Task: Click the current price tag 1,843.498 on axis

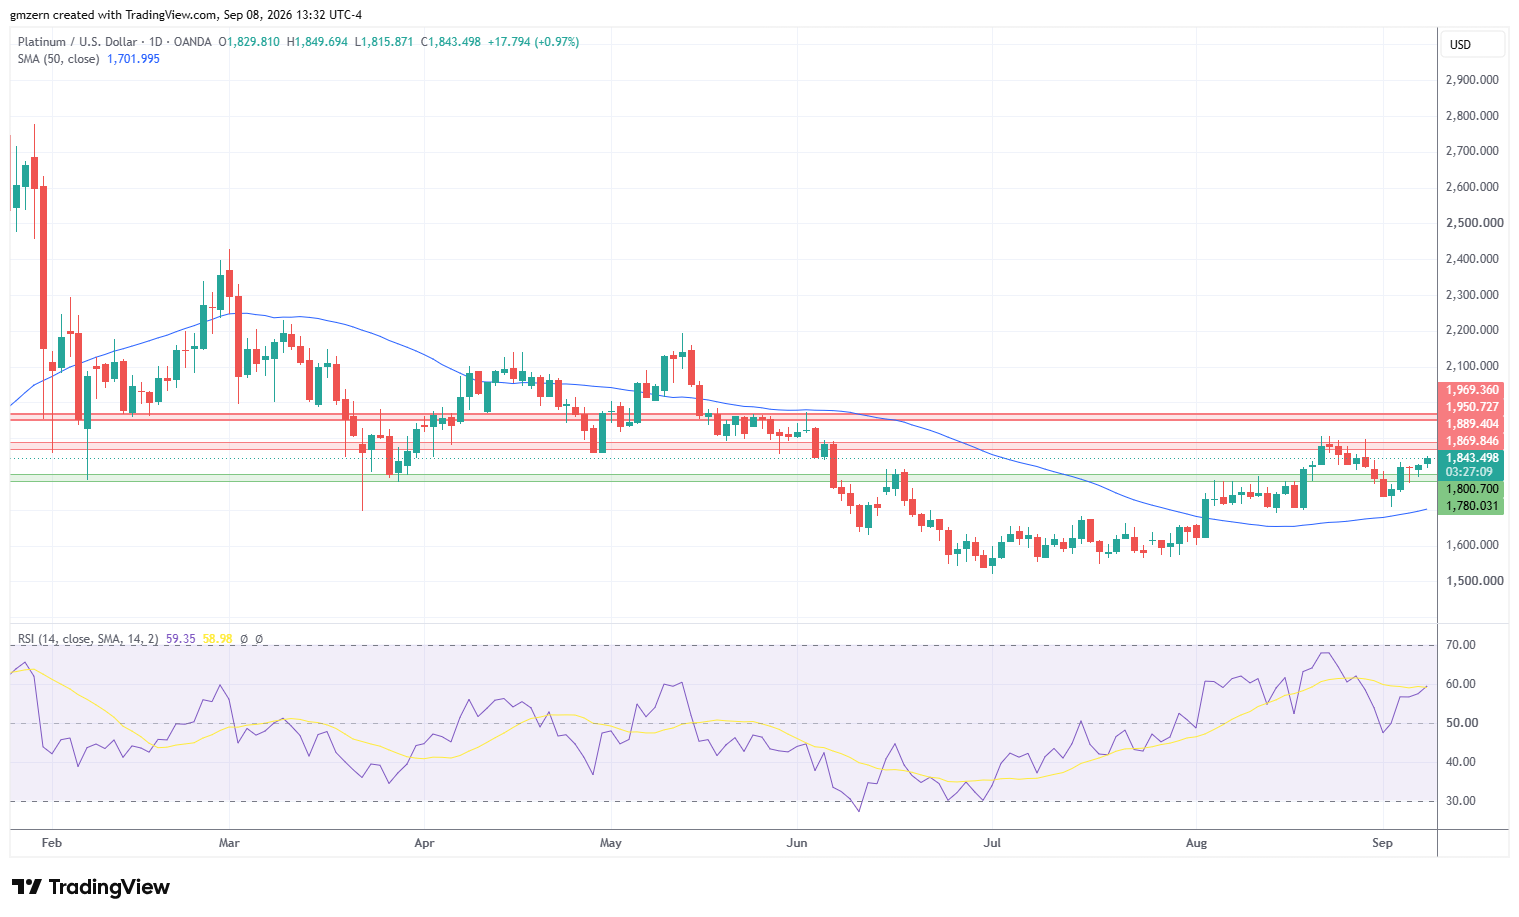Action: click(1472, 458)
